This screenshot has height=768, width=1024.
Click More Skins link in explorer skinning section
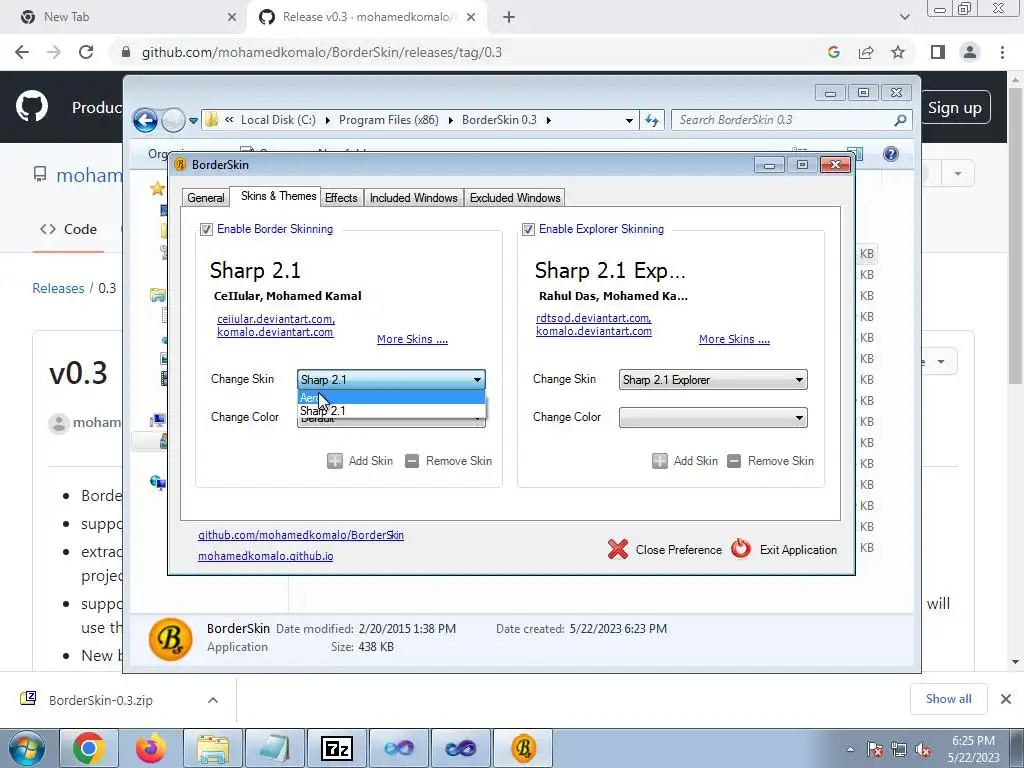click(x=734, y=339)
